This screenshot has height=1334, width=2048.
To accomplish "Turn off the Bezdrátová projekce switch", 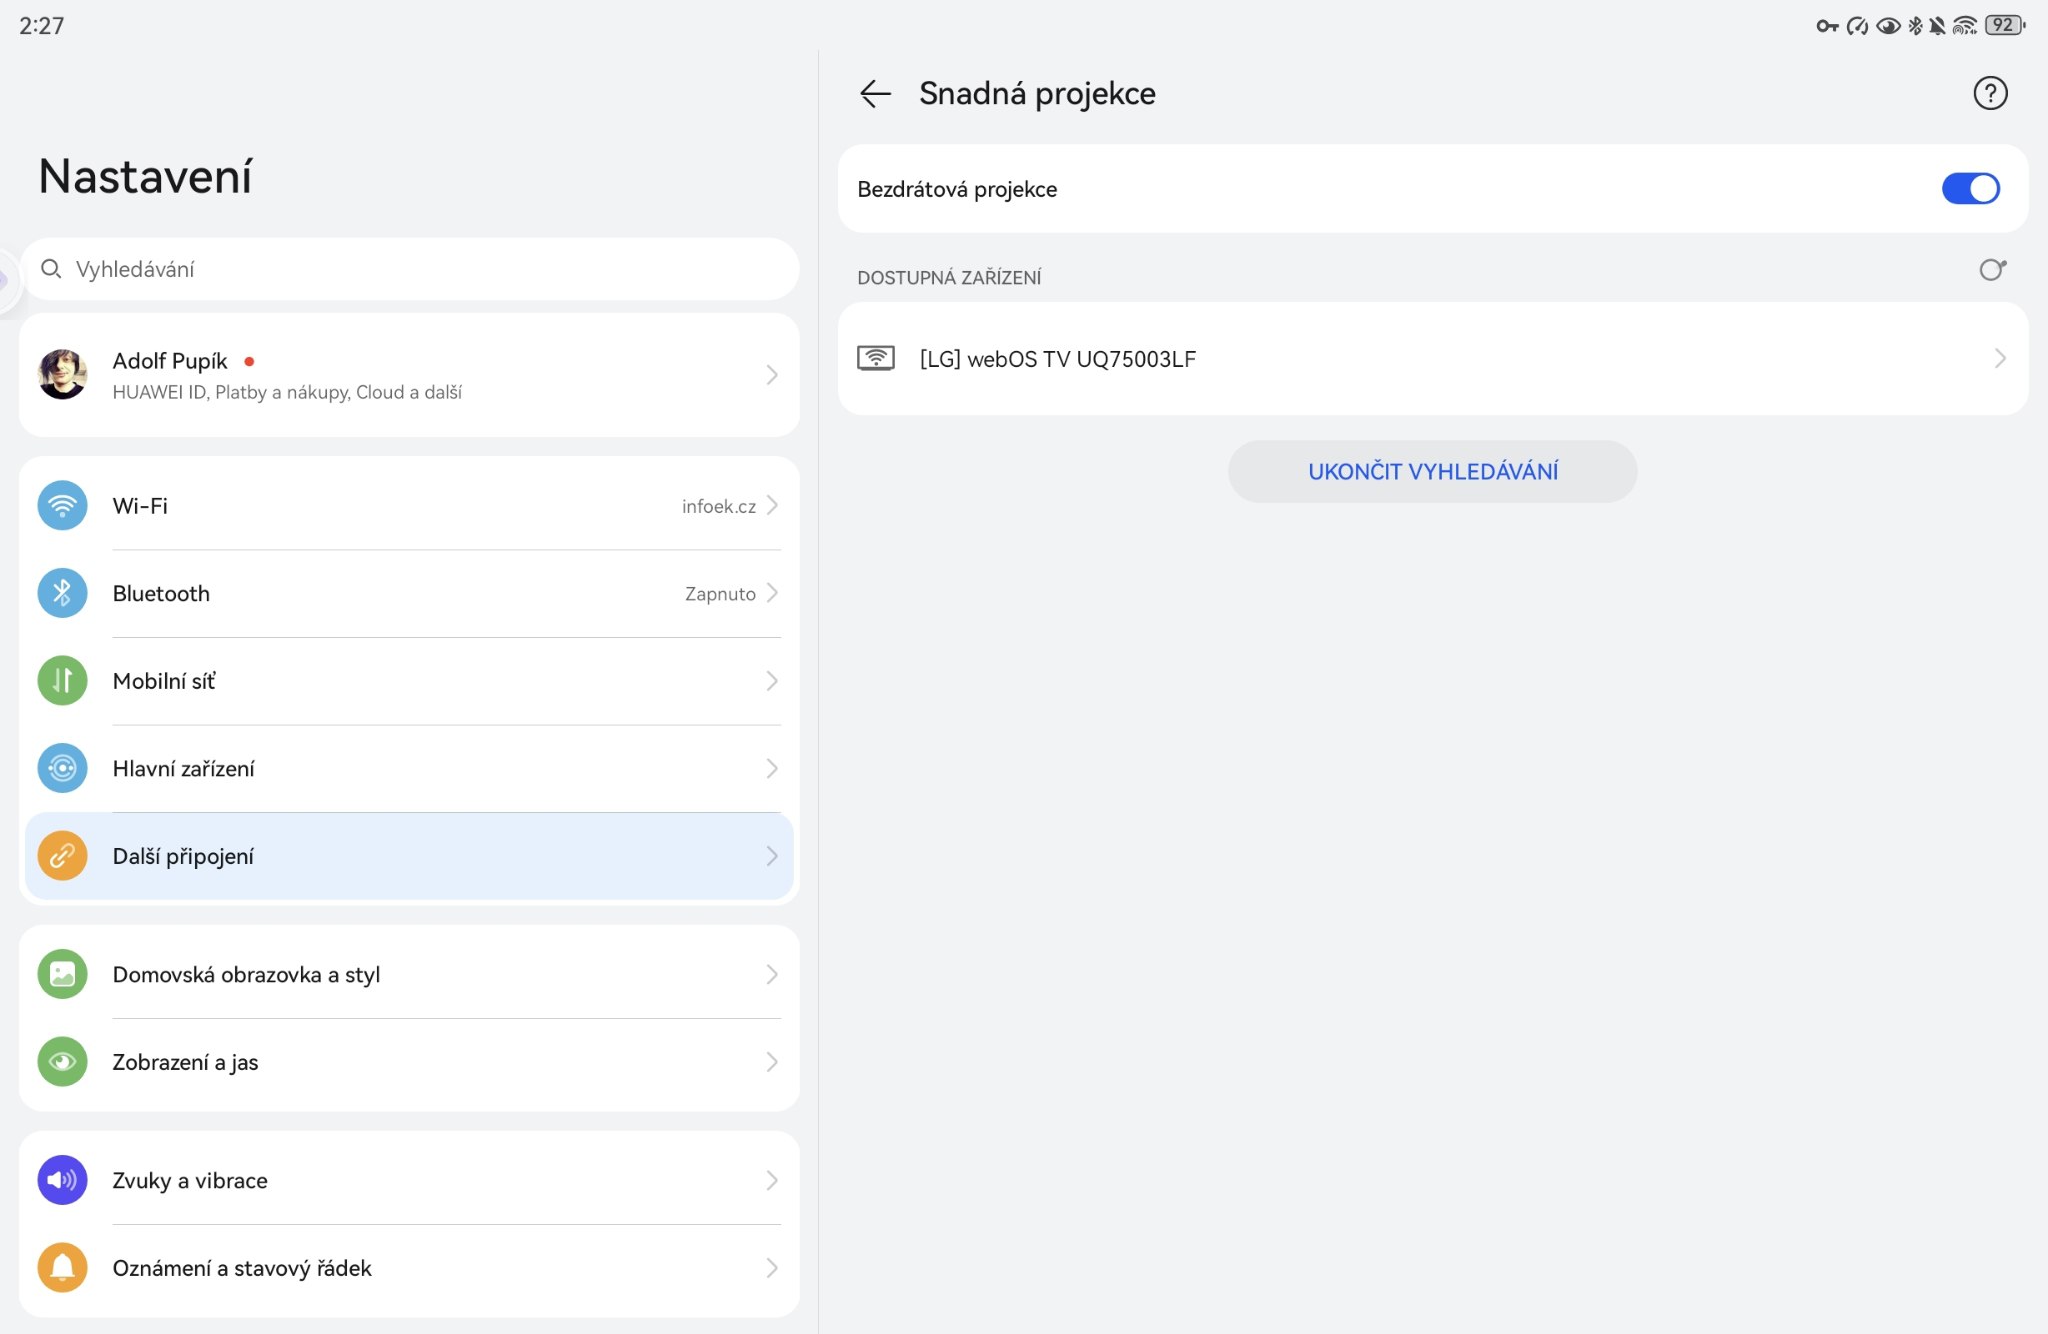I will click(1970, 189).
